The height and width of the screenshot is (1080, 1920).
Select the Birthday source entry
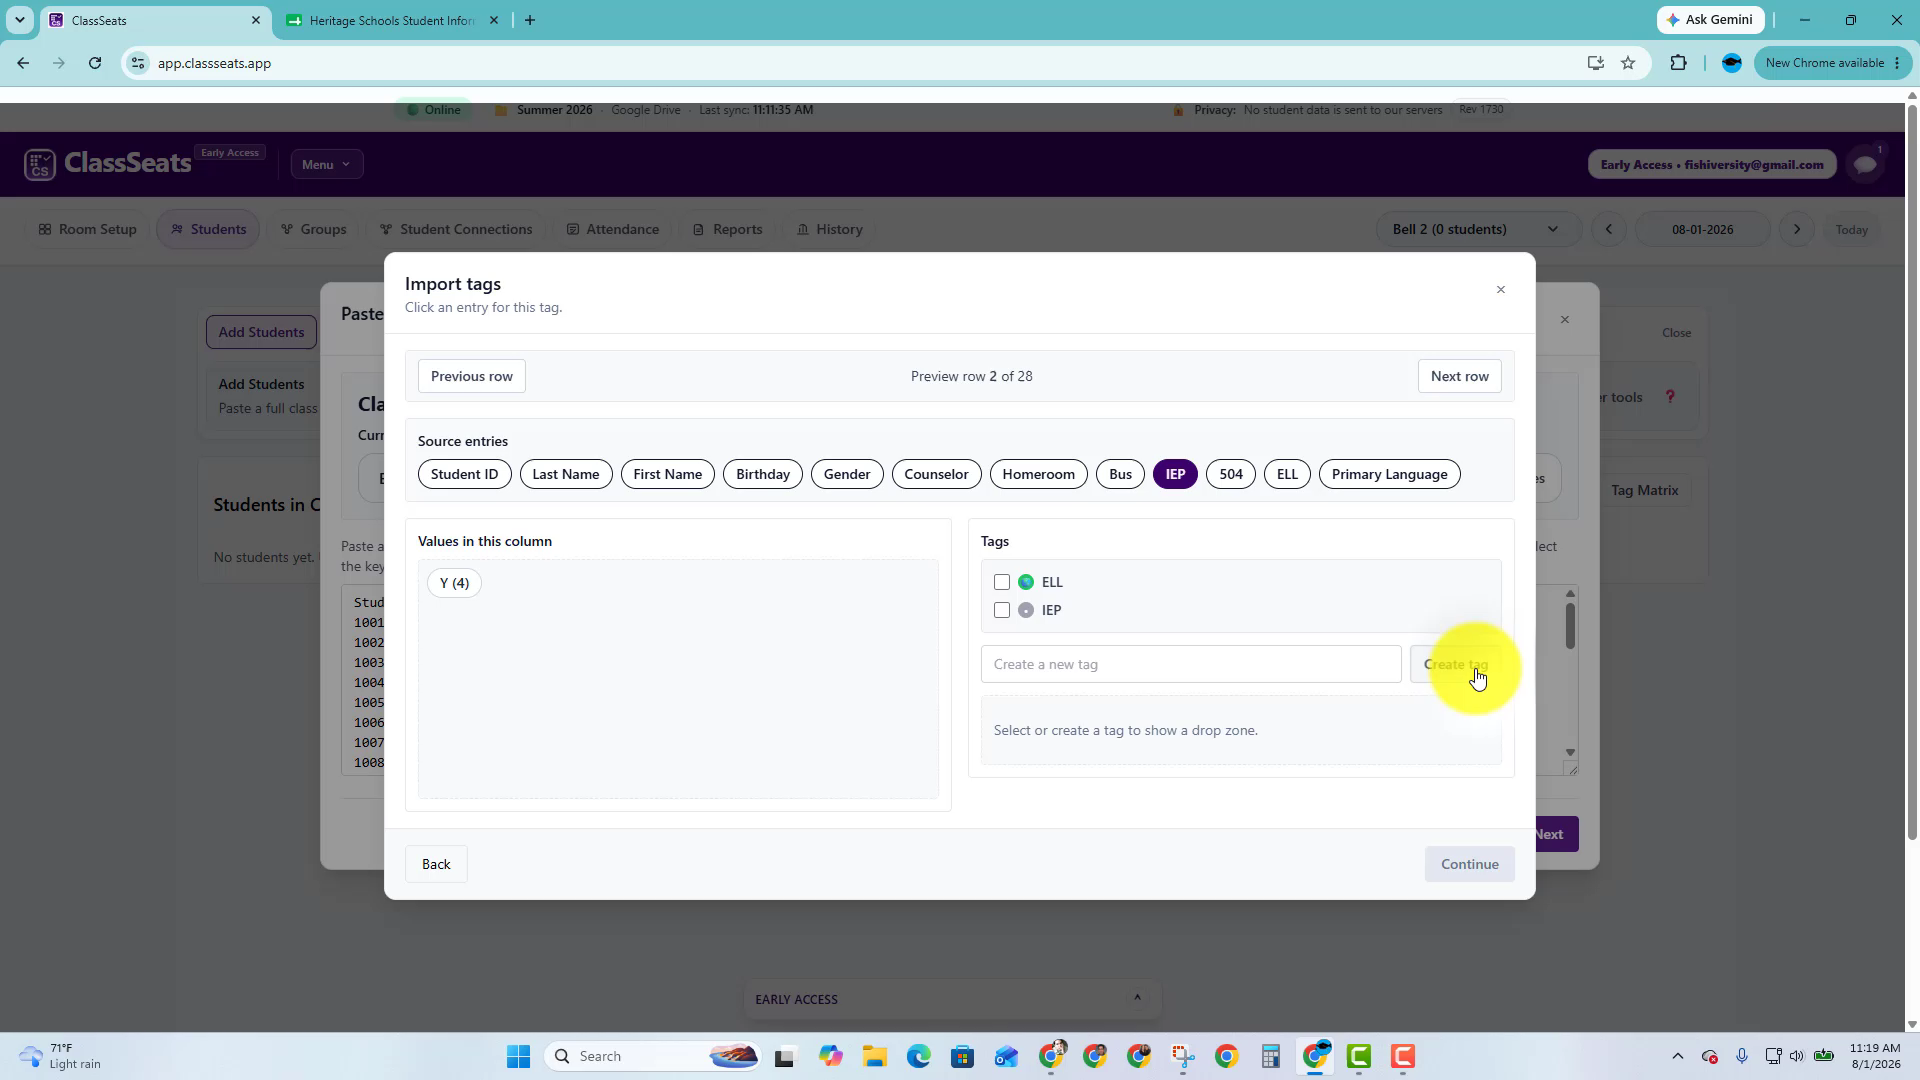pyautogui.click(x=763, y=474)
